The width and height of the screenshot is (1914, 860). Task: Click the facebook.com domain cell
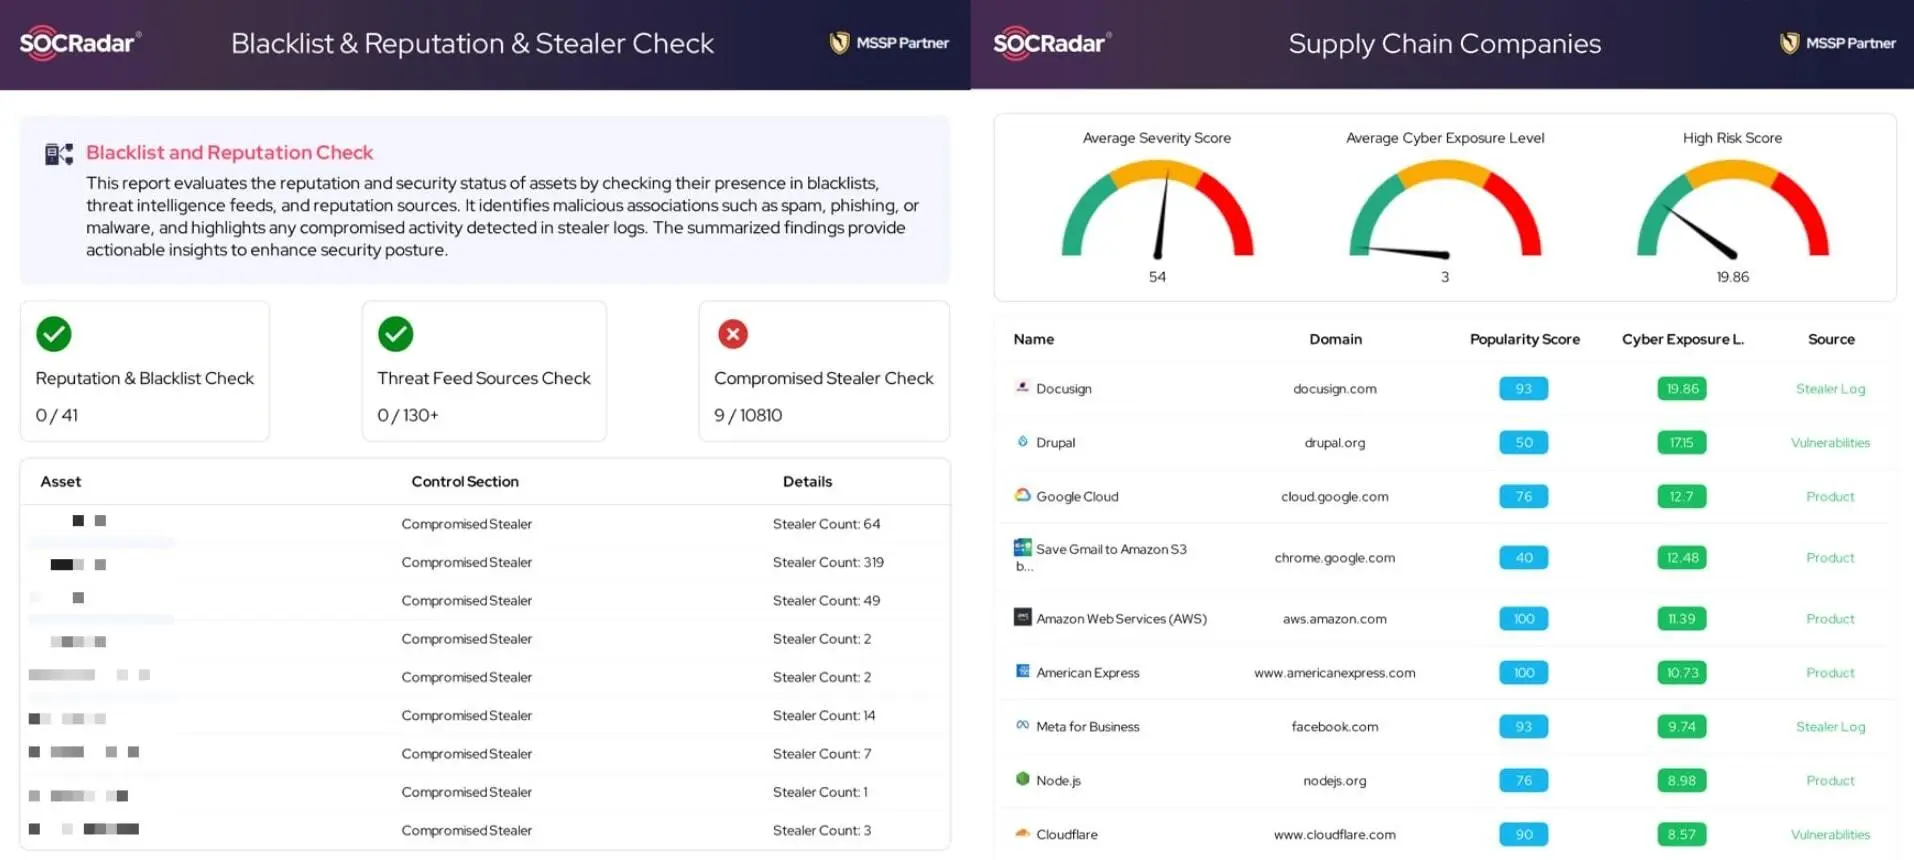1335,727
